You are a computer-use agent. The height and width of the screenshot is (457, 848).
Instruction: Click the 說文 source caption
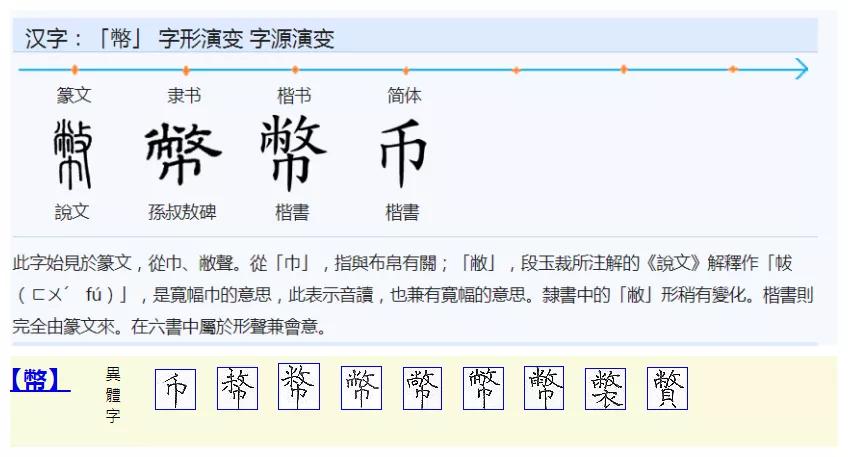click(72, 211)
